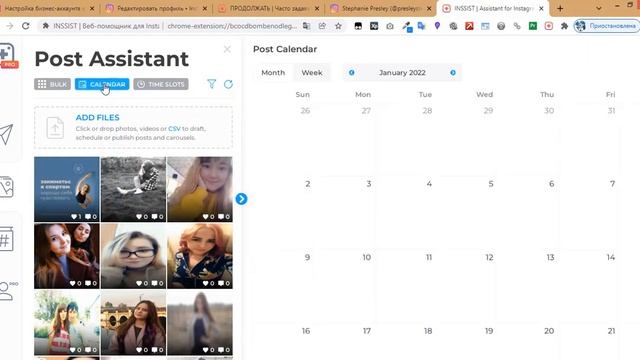Open the extensions puzzle icon

(564, 26)
